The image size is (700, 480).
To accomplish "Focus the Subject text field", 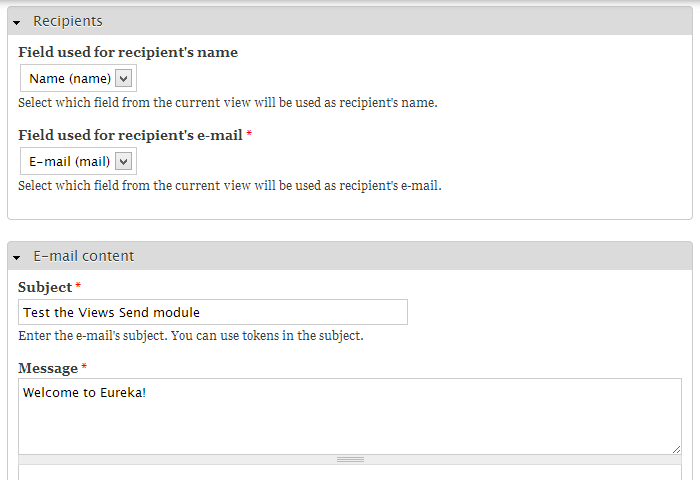I will [212, 312].
